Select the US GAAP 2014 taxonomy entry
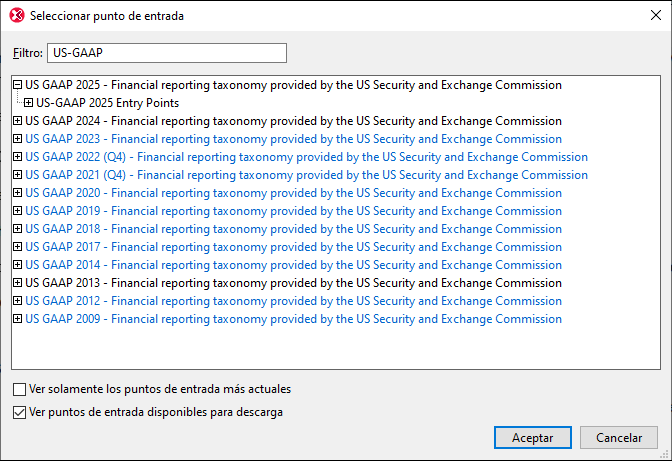Image resolution: width=672 pixels, height=461 pixels. (x=293, y=265)
